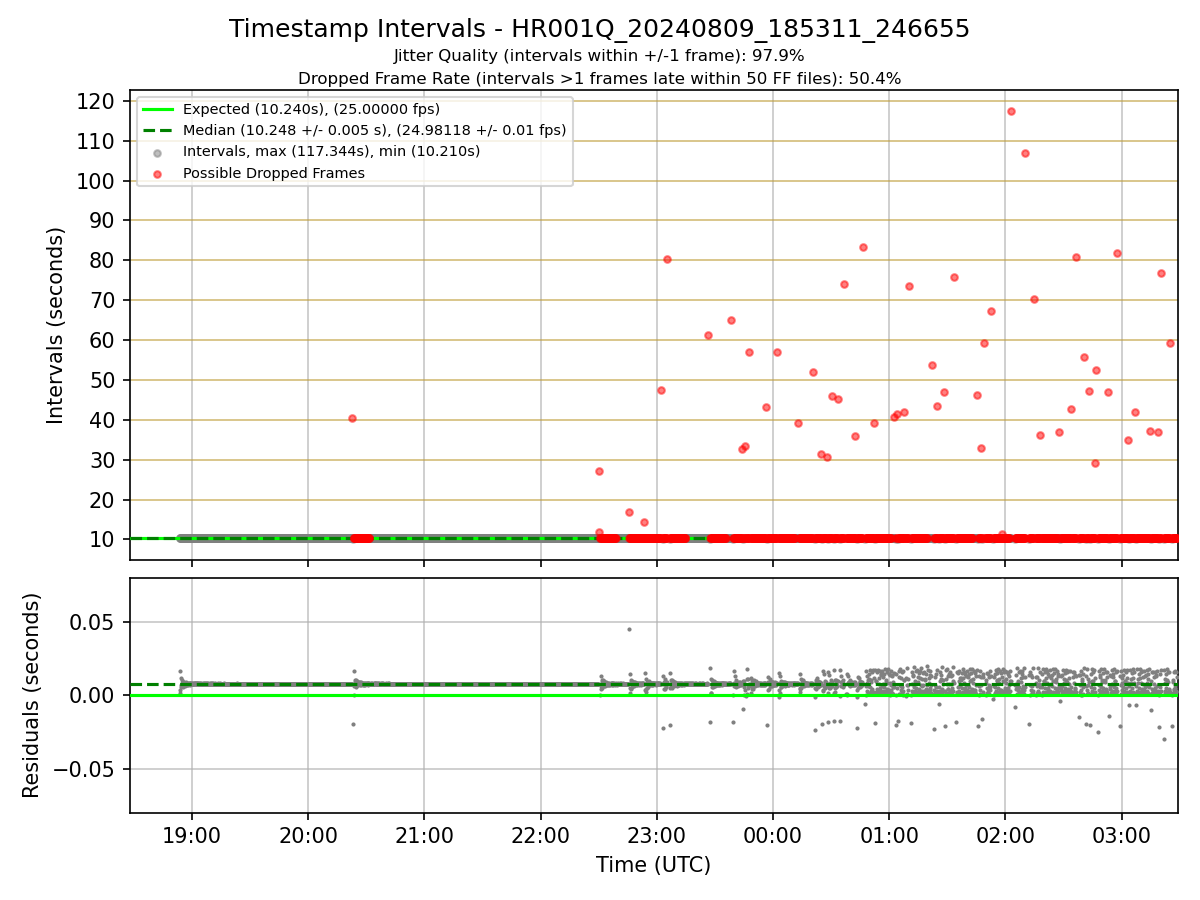
Task: Click the 'Intervals (seconds)' y-axis label
Action: click(x=56, y=325)
